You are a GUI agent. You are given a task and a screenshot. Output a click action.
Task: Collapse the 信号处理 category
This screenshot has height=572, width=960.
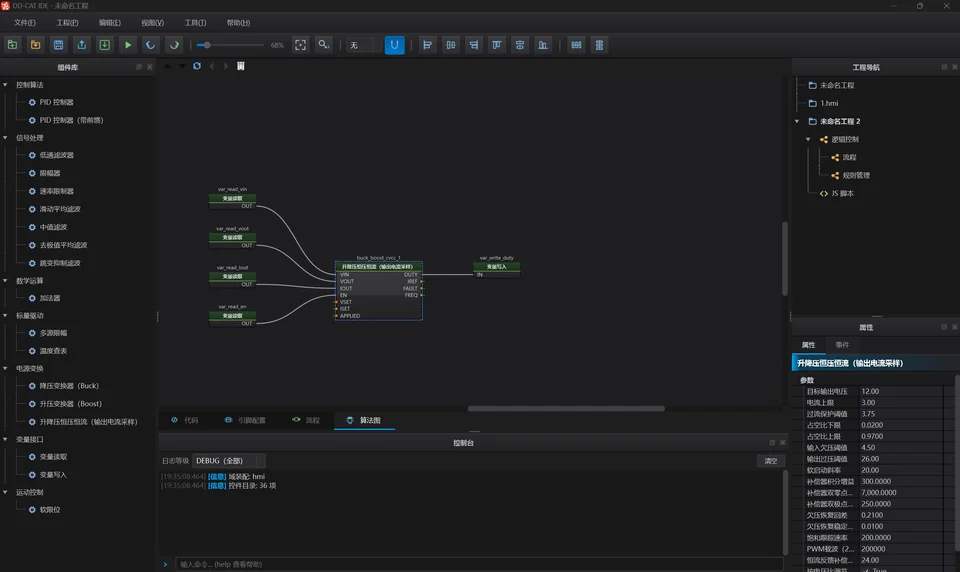pos(5,138)
